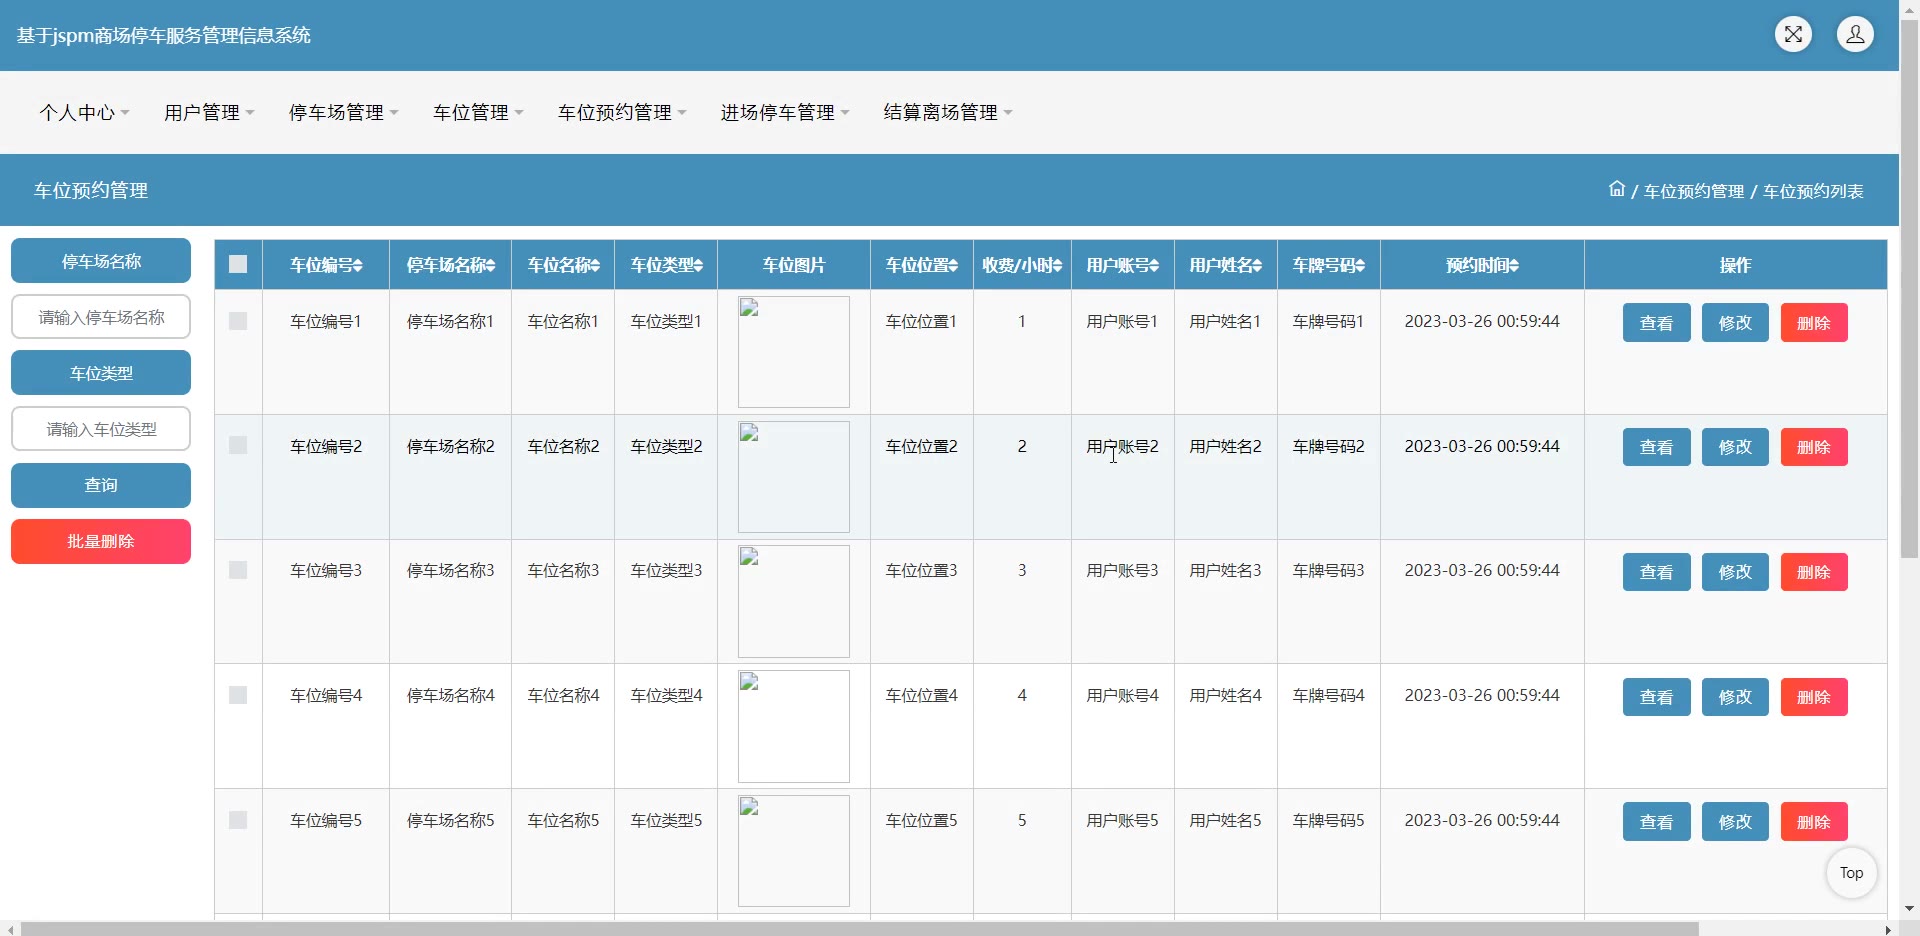Expand the 结算离场管理 dropdown menu
The height and width of the screenshot is (936, 1920).
948,113
